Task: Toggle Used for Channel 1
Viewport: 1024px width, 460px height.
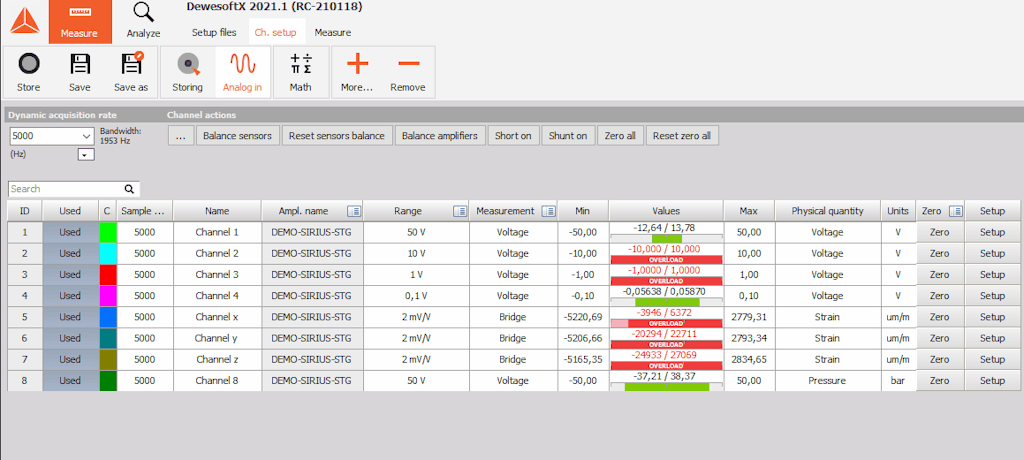Action: pyautogui.click(x=70, y=232)
